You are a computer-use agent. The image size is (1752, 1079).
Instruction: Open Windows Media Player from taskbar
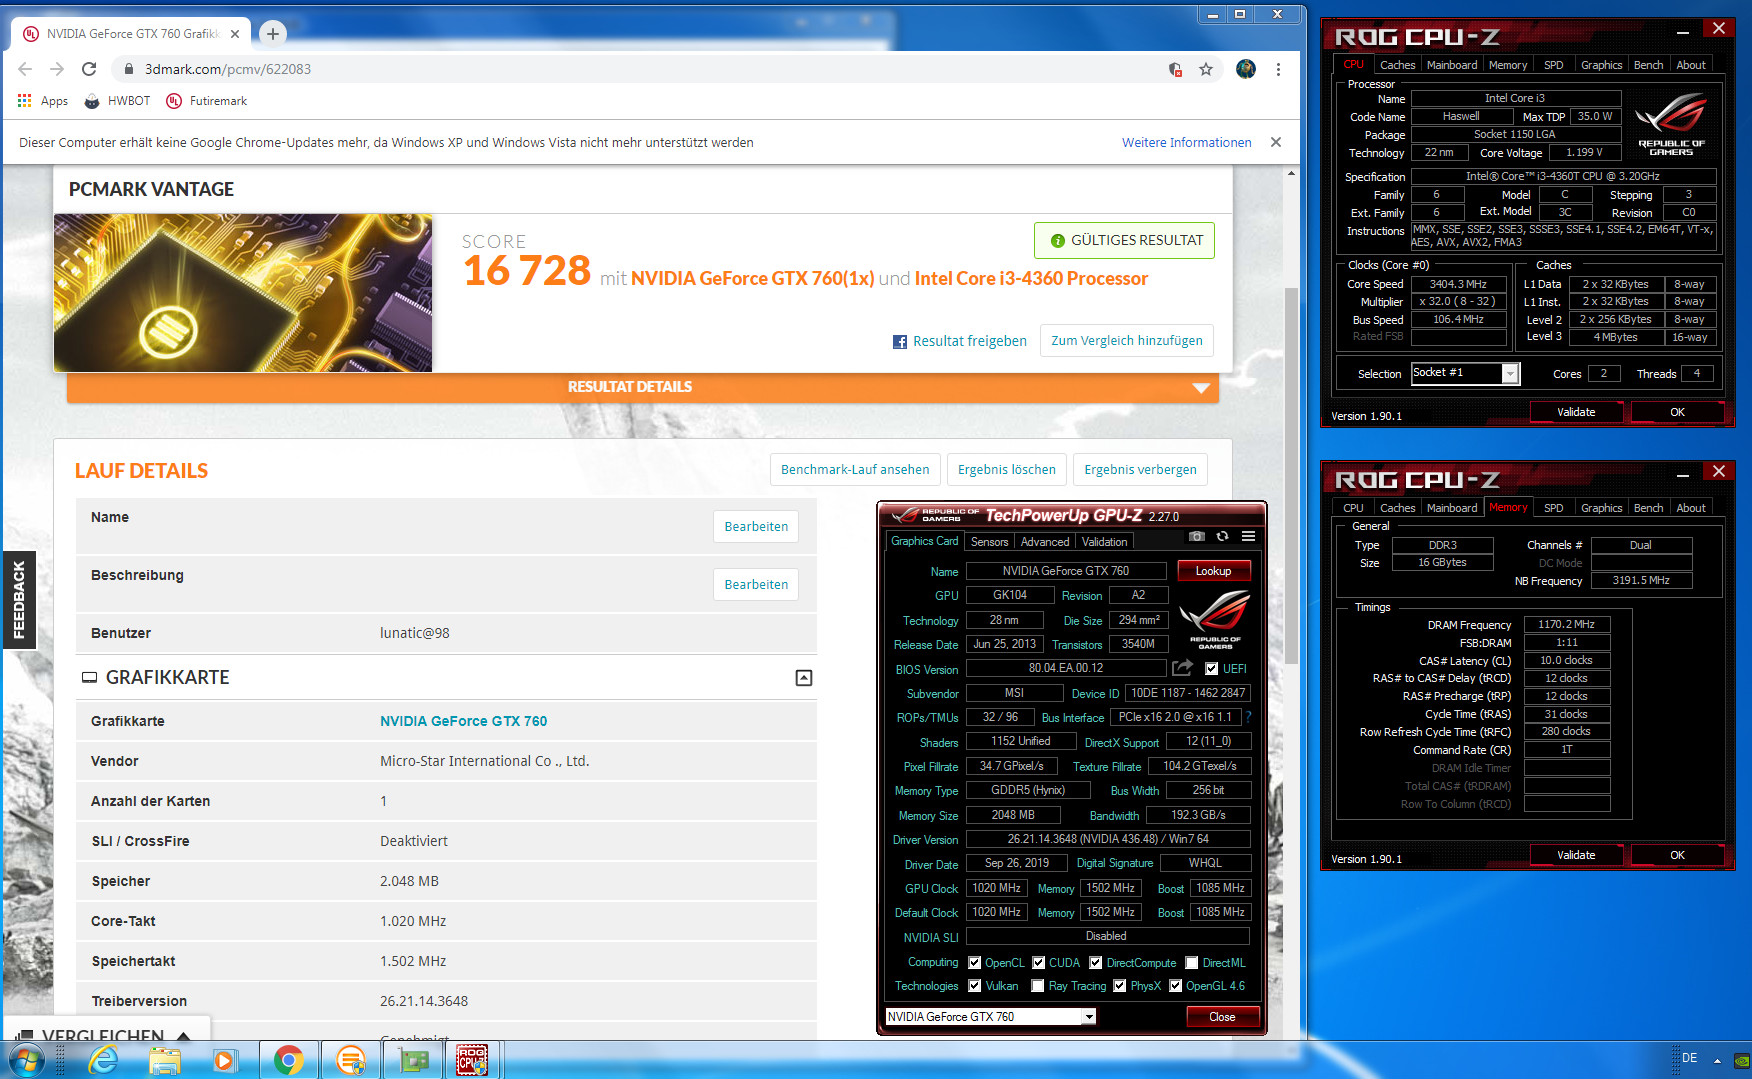[x=225, y=1060]
